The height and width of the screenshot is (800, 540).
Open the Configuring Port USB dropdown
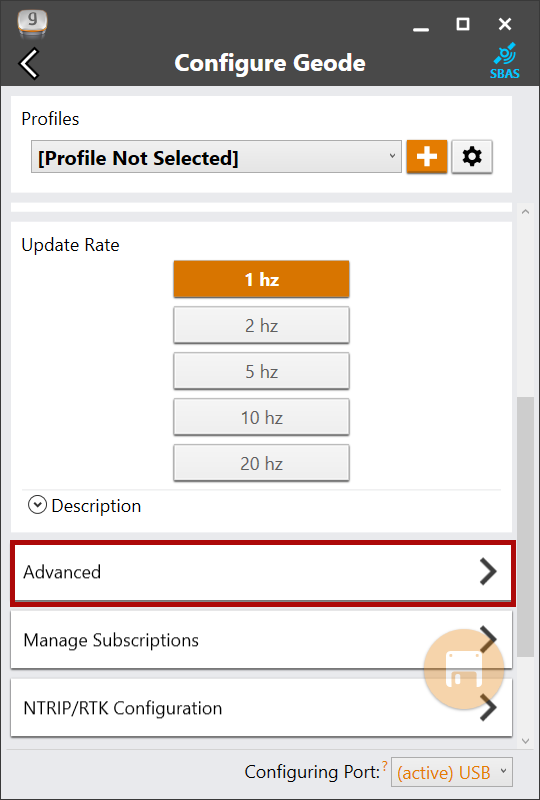[452, 772]
